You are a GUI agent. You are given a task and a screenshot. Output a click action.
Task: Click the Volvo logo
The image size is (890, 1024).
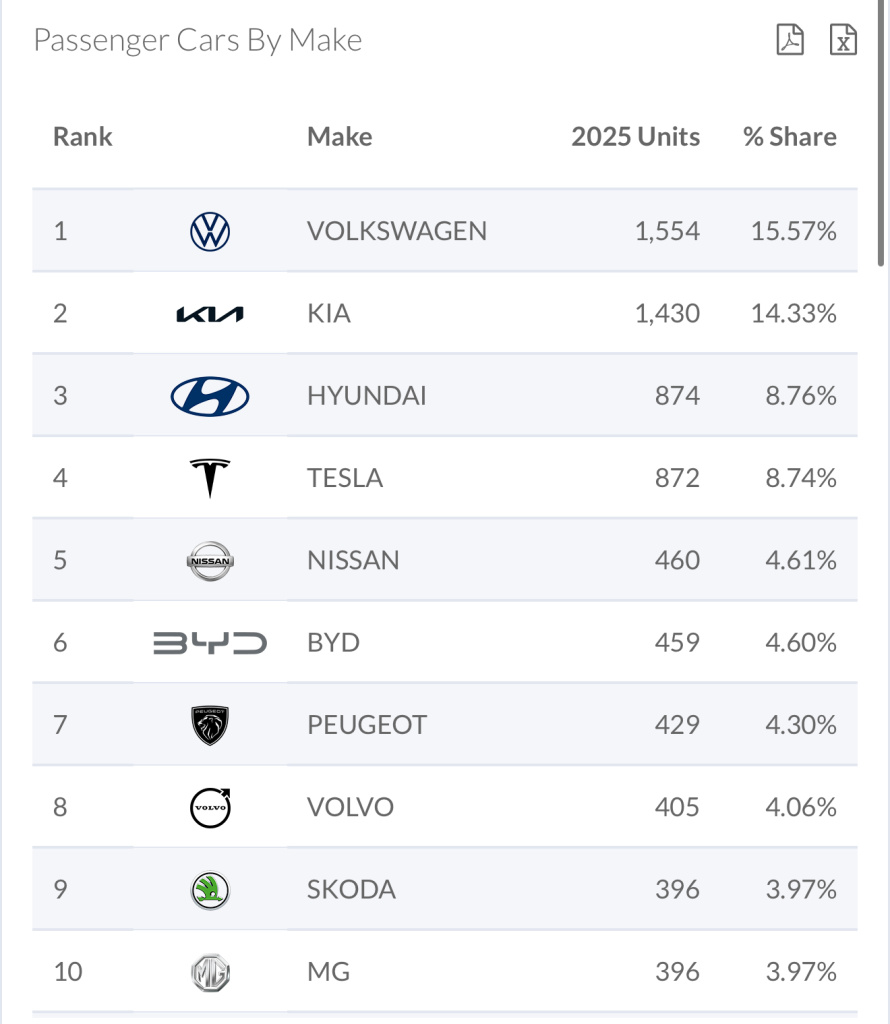point(210,807)
